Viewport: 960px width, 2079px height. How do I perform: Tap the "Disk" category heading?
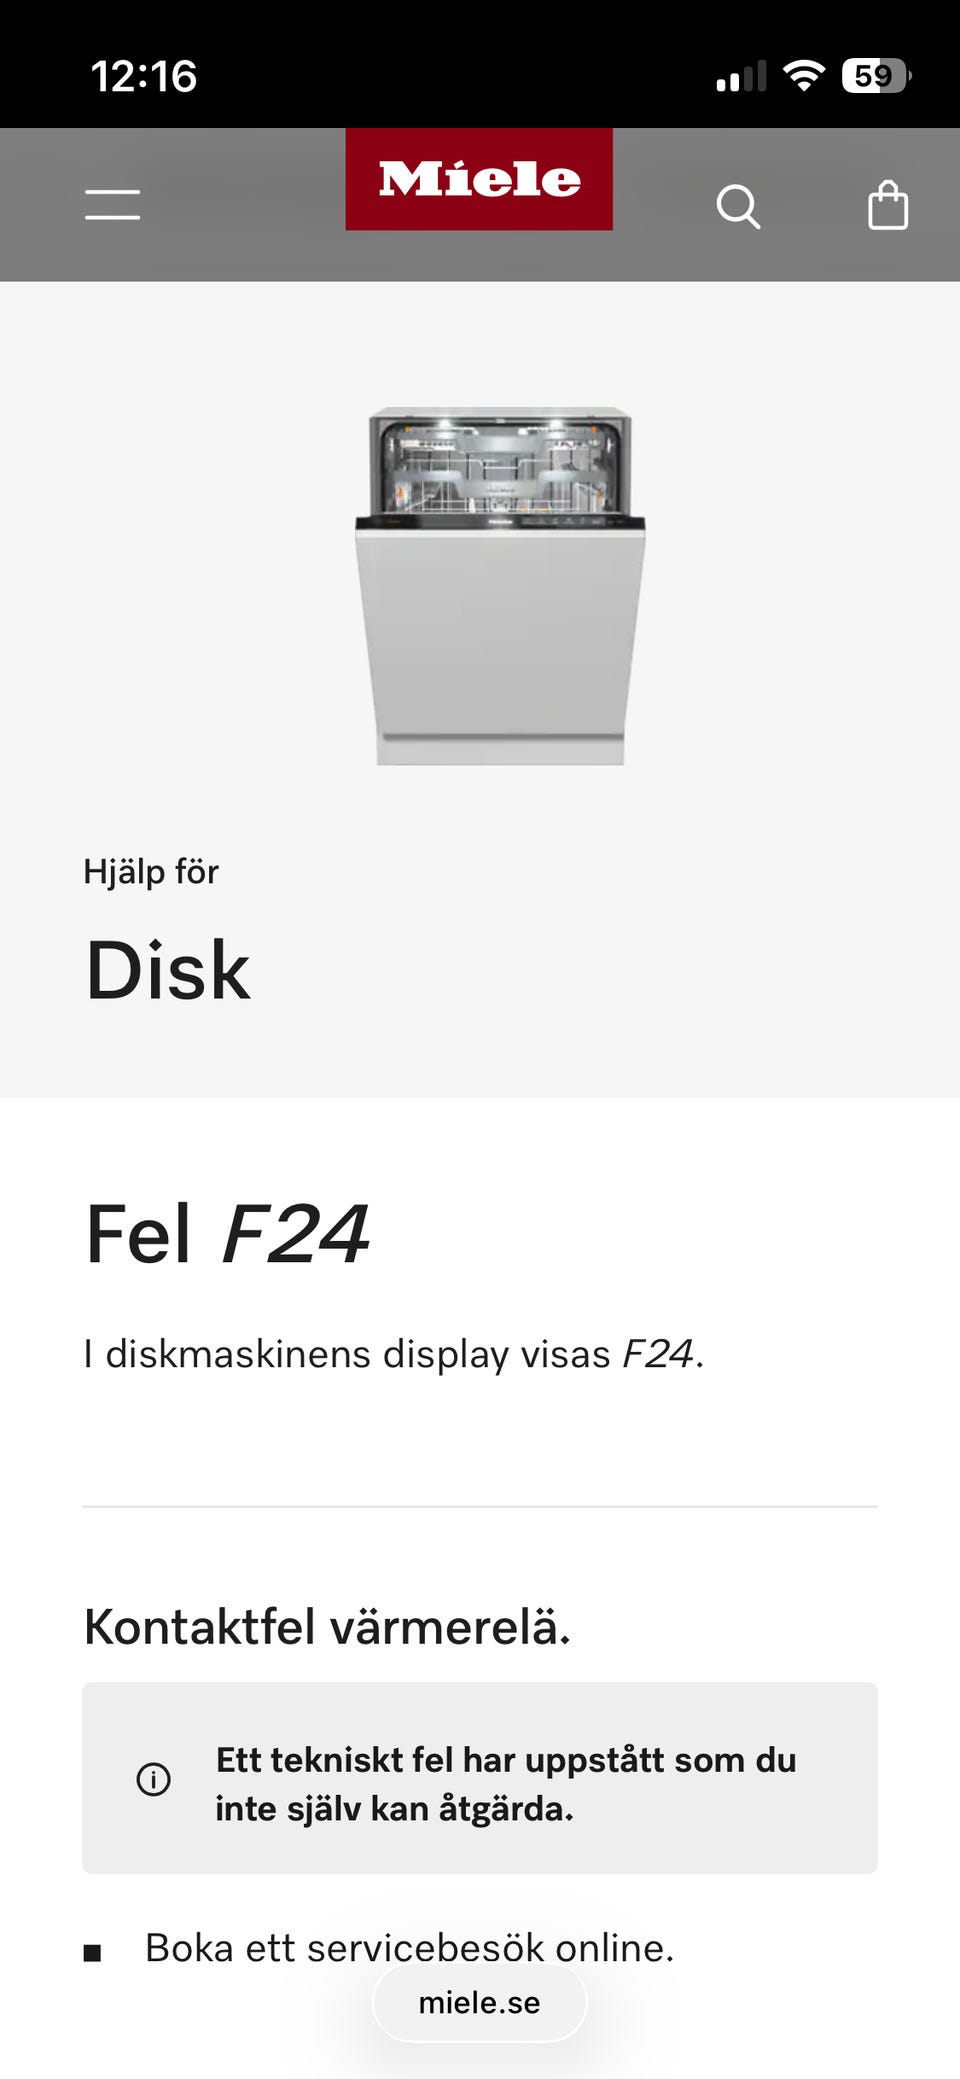pos(168,971)
